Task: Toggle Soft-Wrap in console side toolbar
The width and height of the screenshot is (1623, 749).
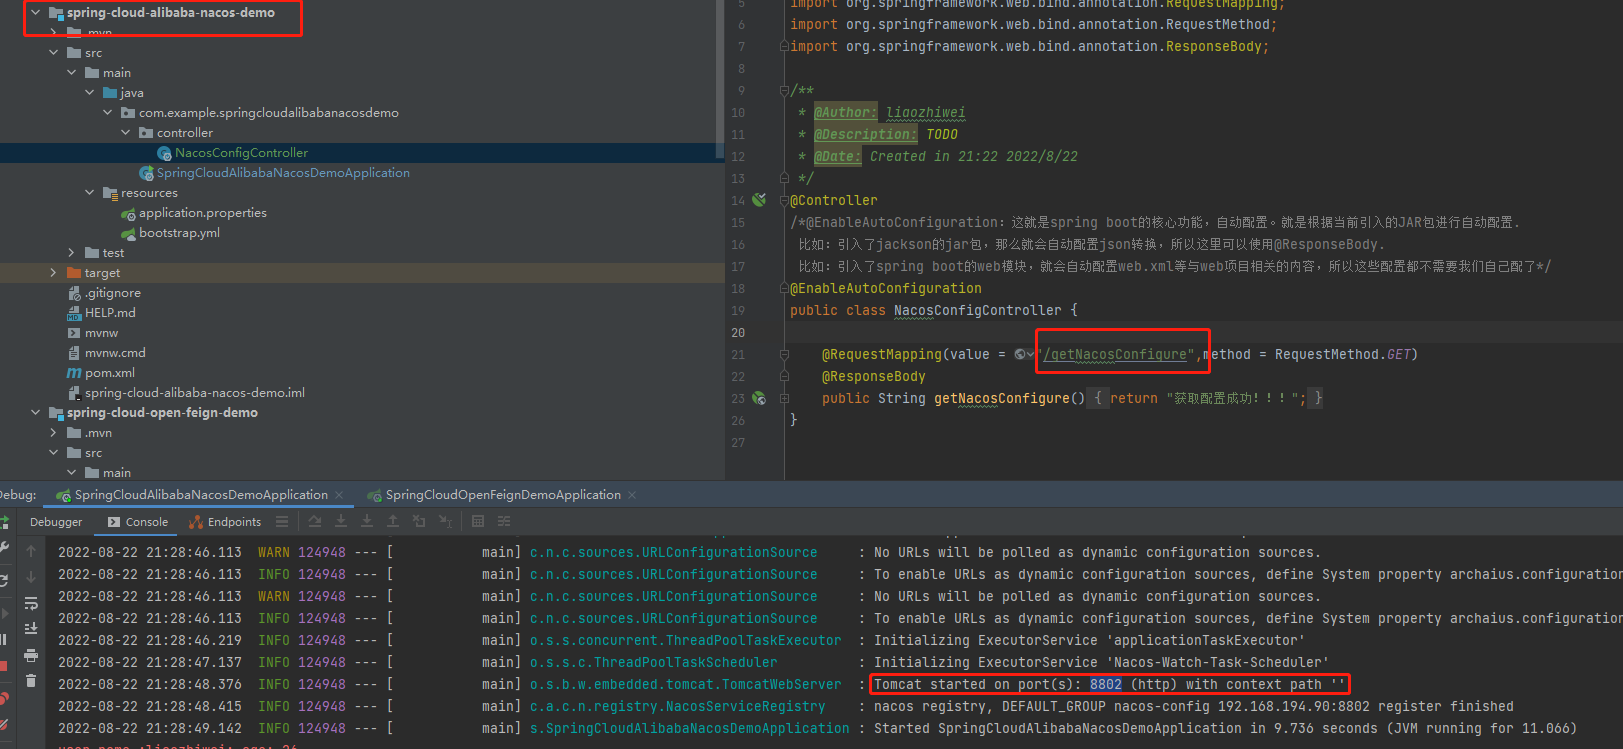Action: (x=31, y=603)
